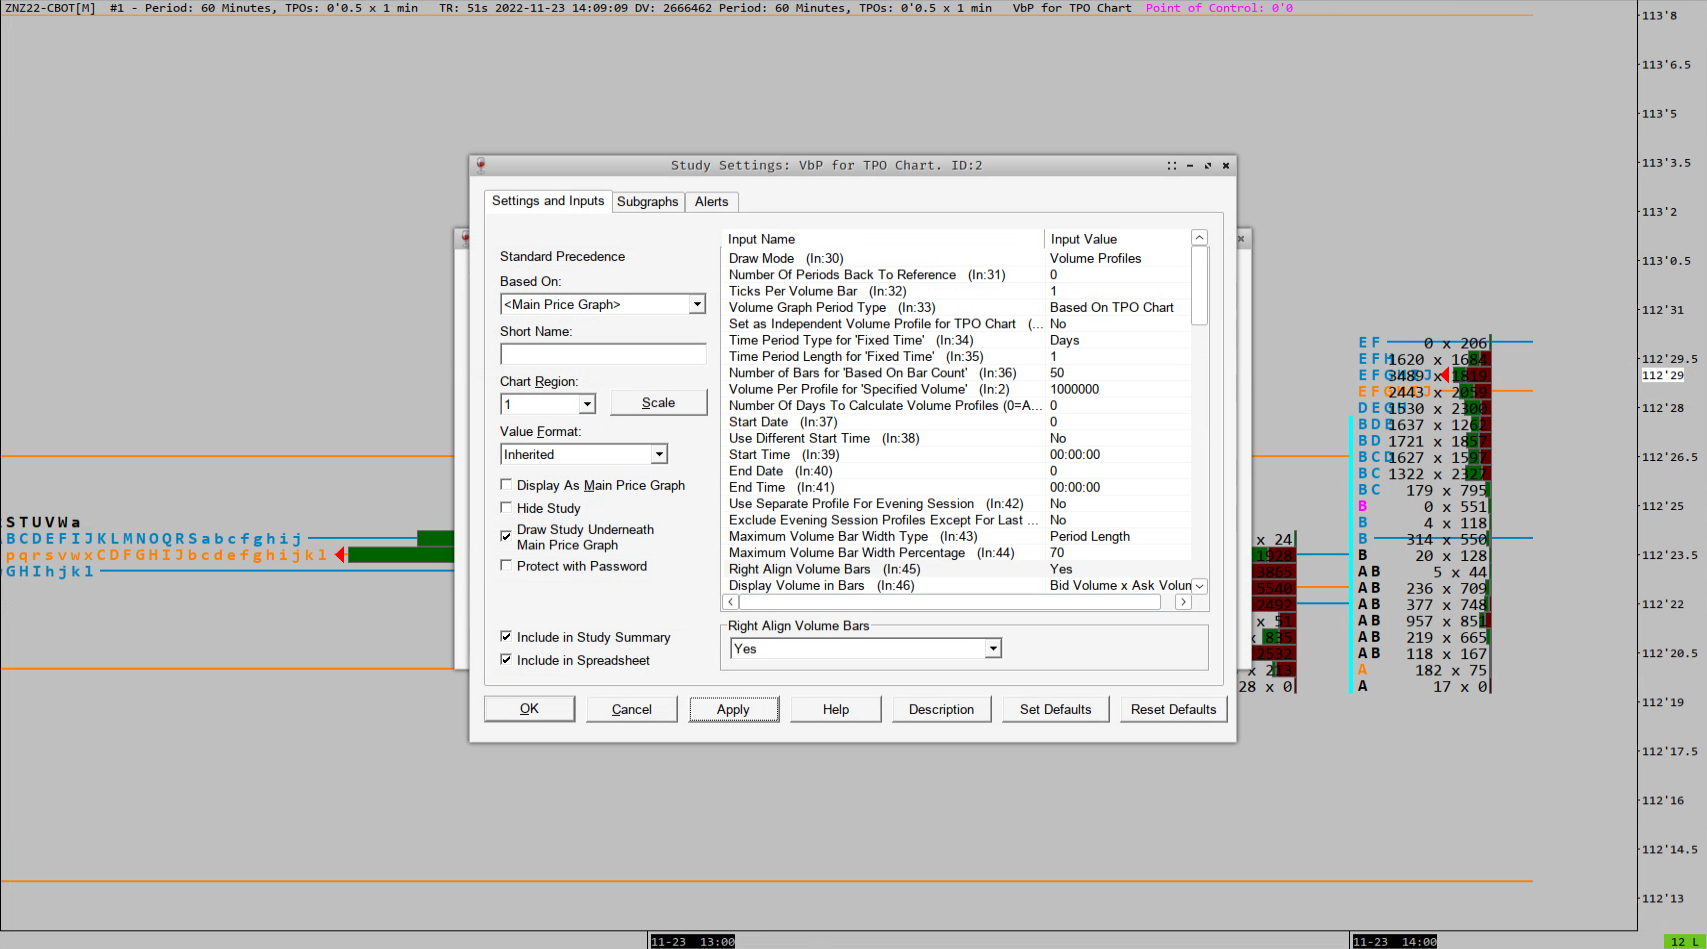The width and height of the screenshot is (1707, 949).
Task: Click left arrow of horizontal inputs scrollbar
Action: tap(731, 602)
